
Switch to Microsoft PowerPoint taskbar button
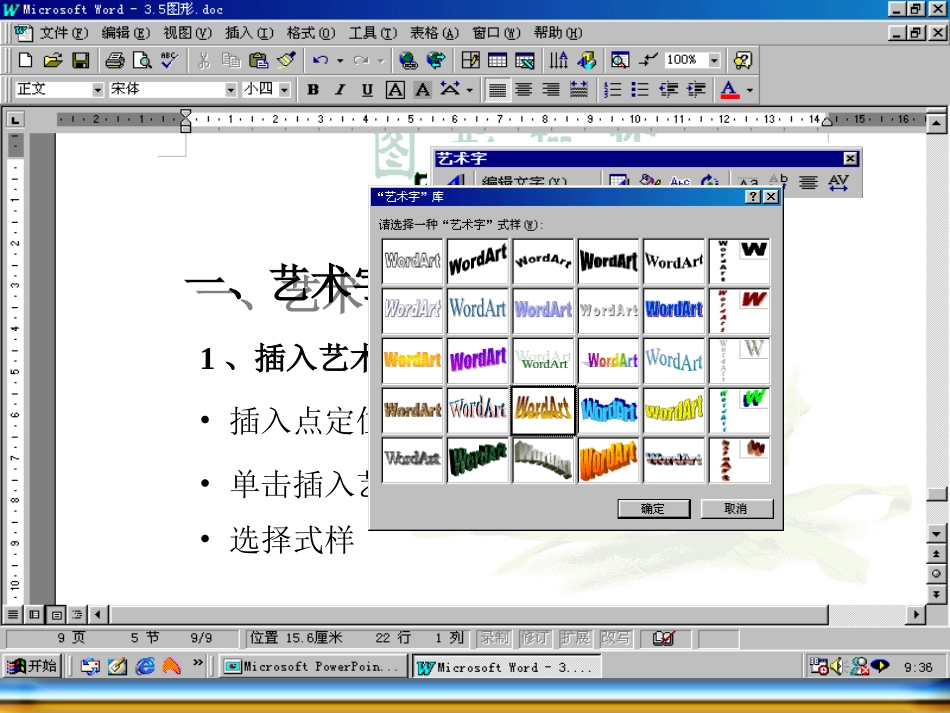[313, 666]
